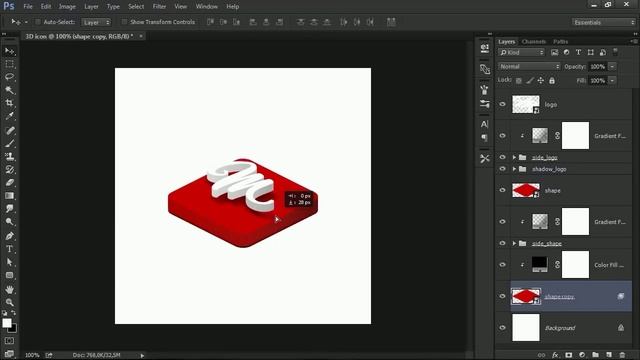The image size is (640, 360).
Task: Click the Create new group folder icon
Action: 596,355
